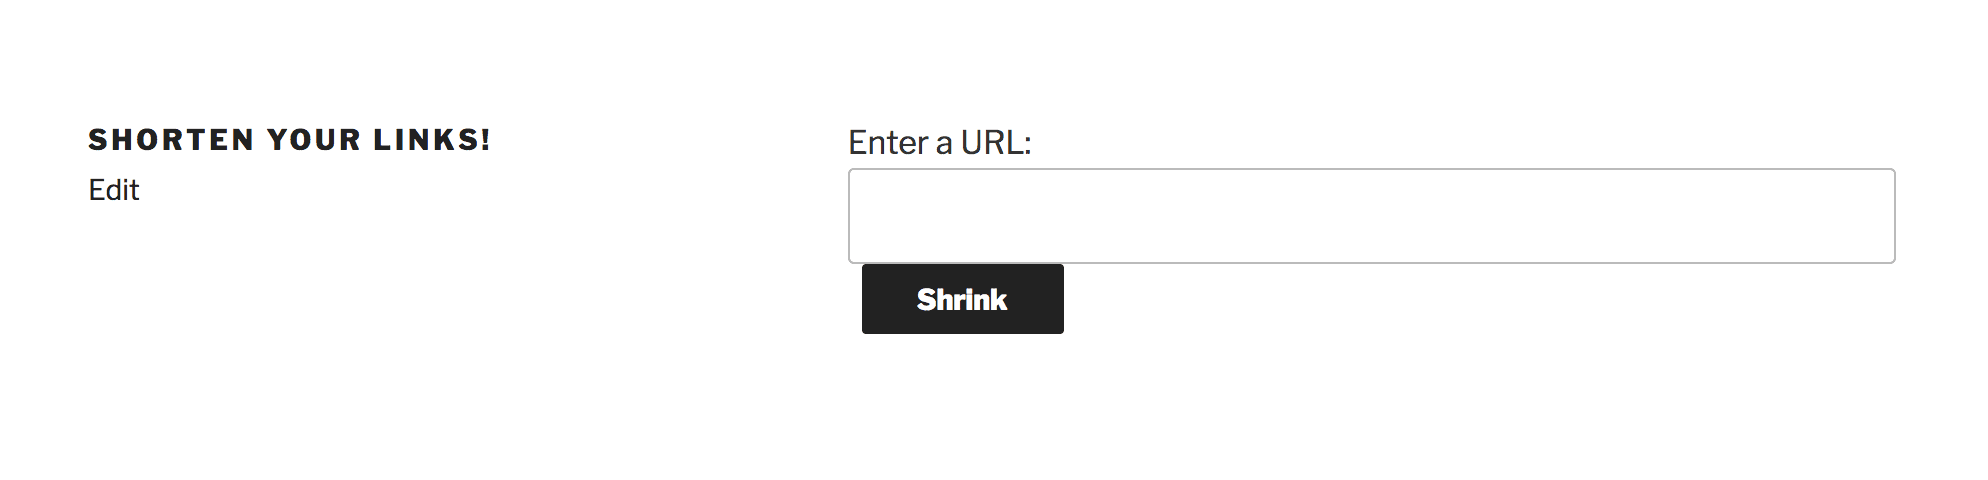Place the cursor in the URL input box

[1371, 216]
